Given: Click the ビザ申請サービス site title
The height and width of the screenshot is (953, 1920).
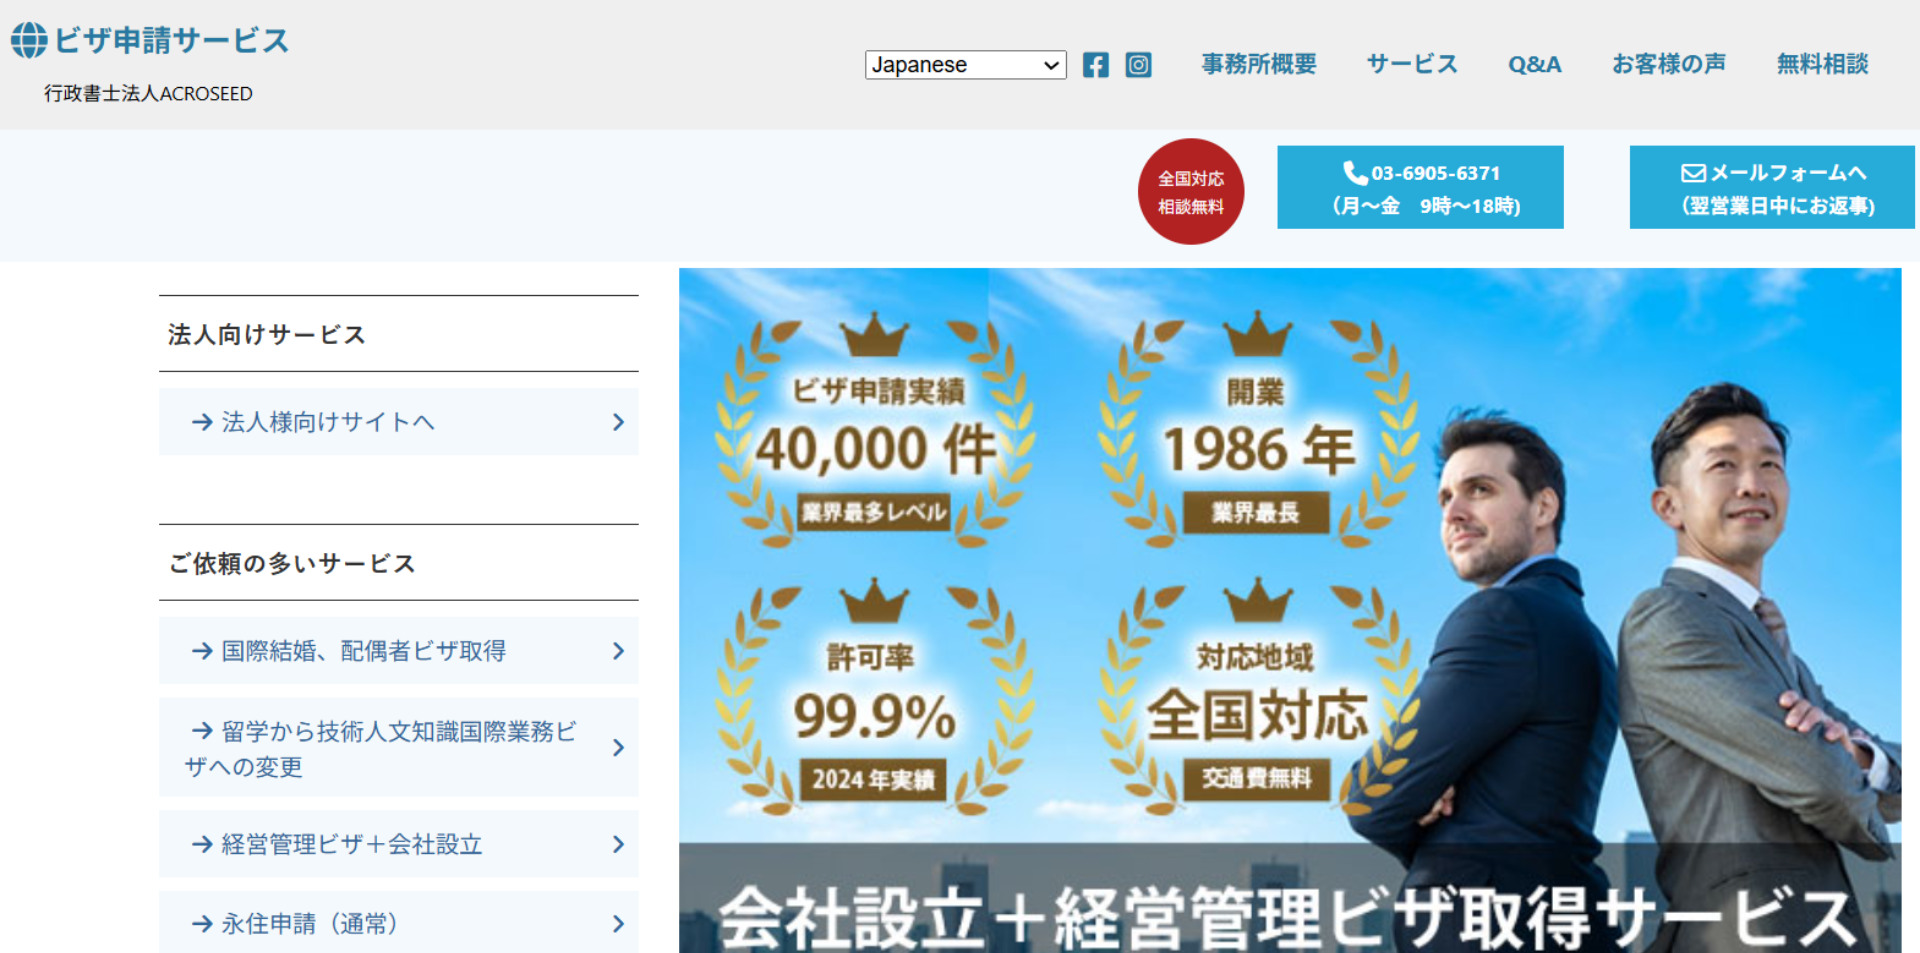Looking at the screenshot, I should [x=171, y=40].
